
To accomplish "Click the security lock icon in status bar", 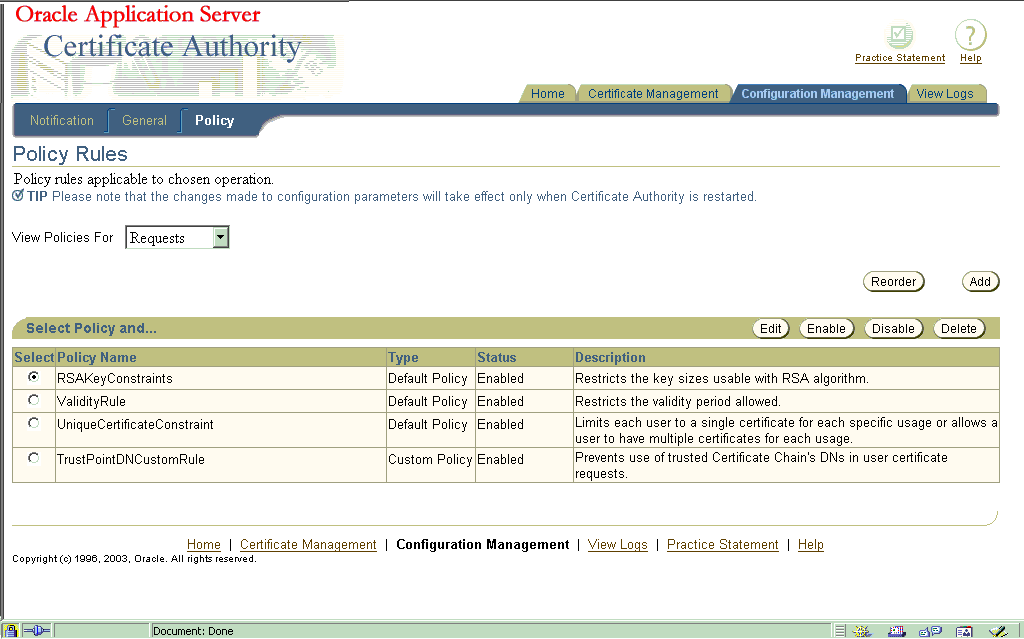I will click(x=11, y=631).
